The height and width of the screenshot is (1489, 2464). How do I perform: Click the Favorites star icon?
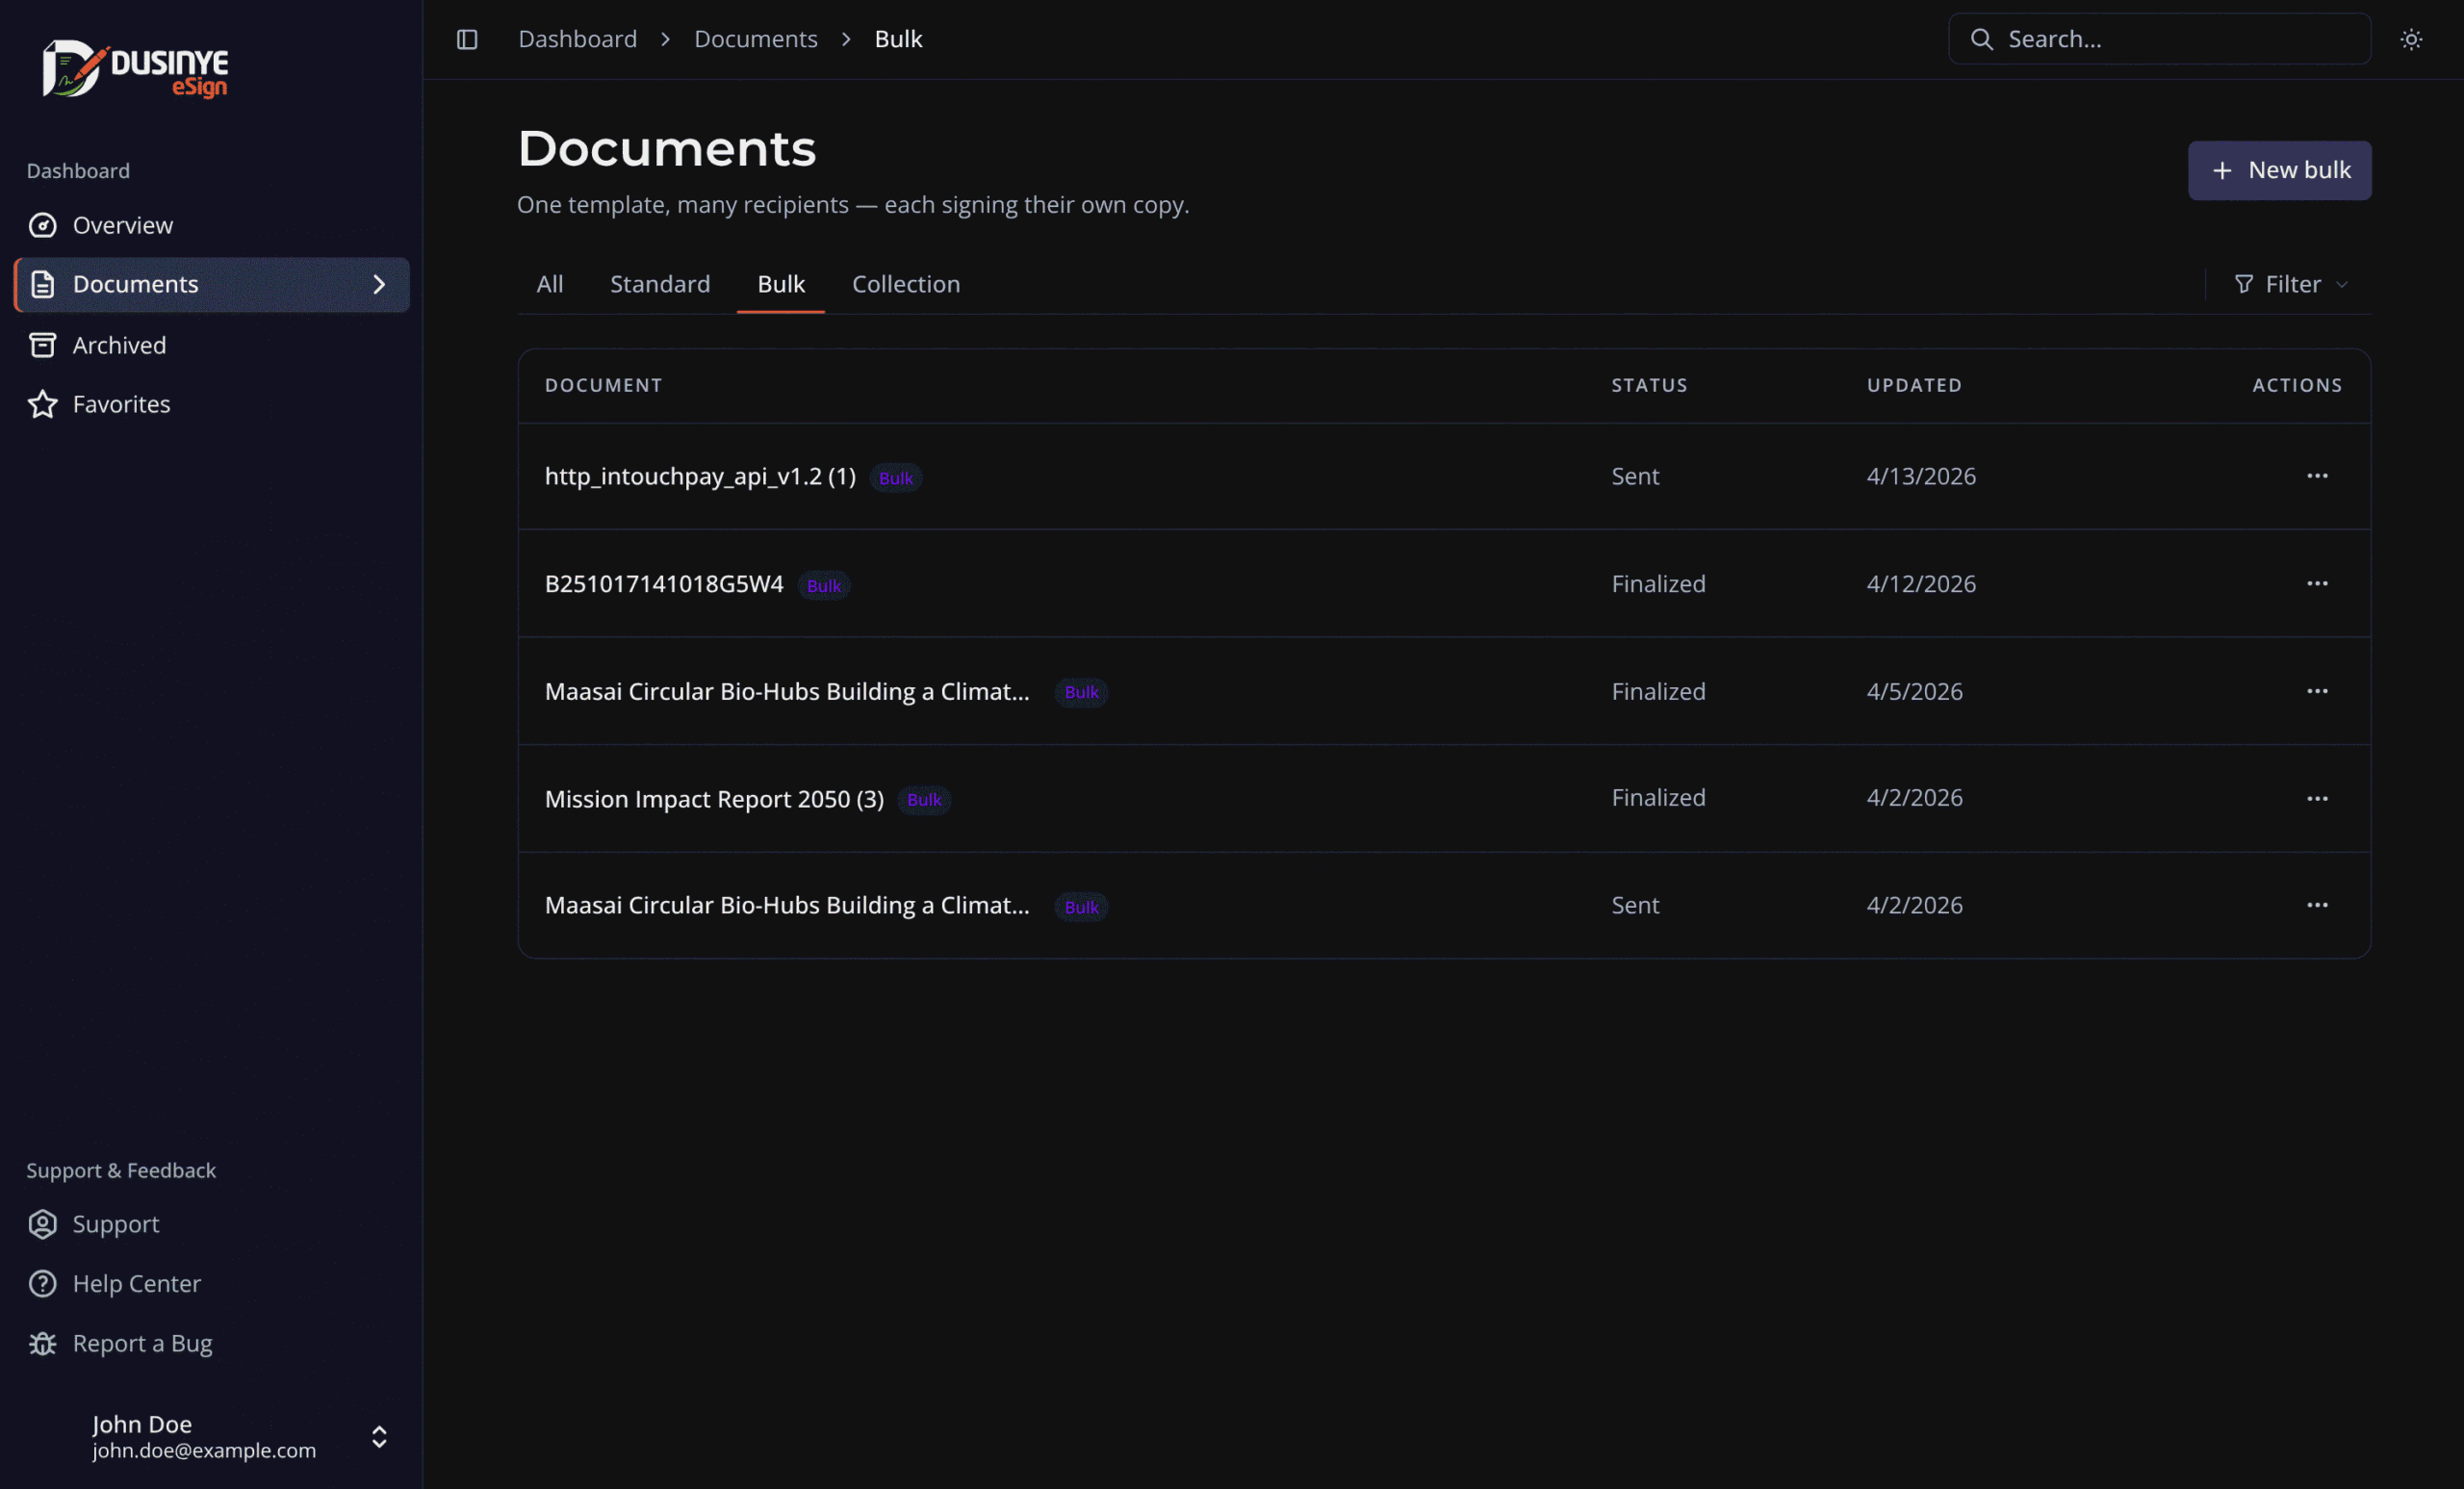pyautogui.click(x=42, y=404)
